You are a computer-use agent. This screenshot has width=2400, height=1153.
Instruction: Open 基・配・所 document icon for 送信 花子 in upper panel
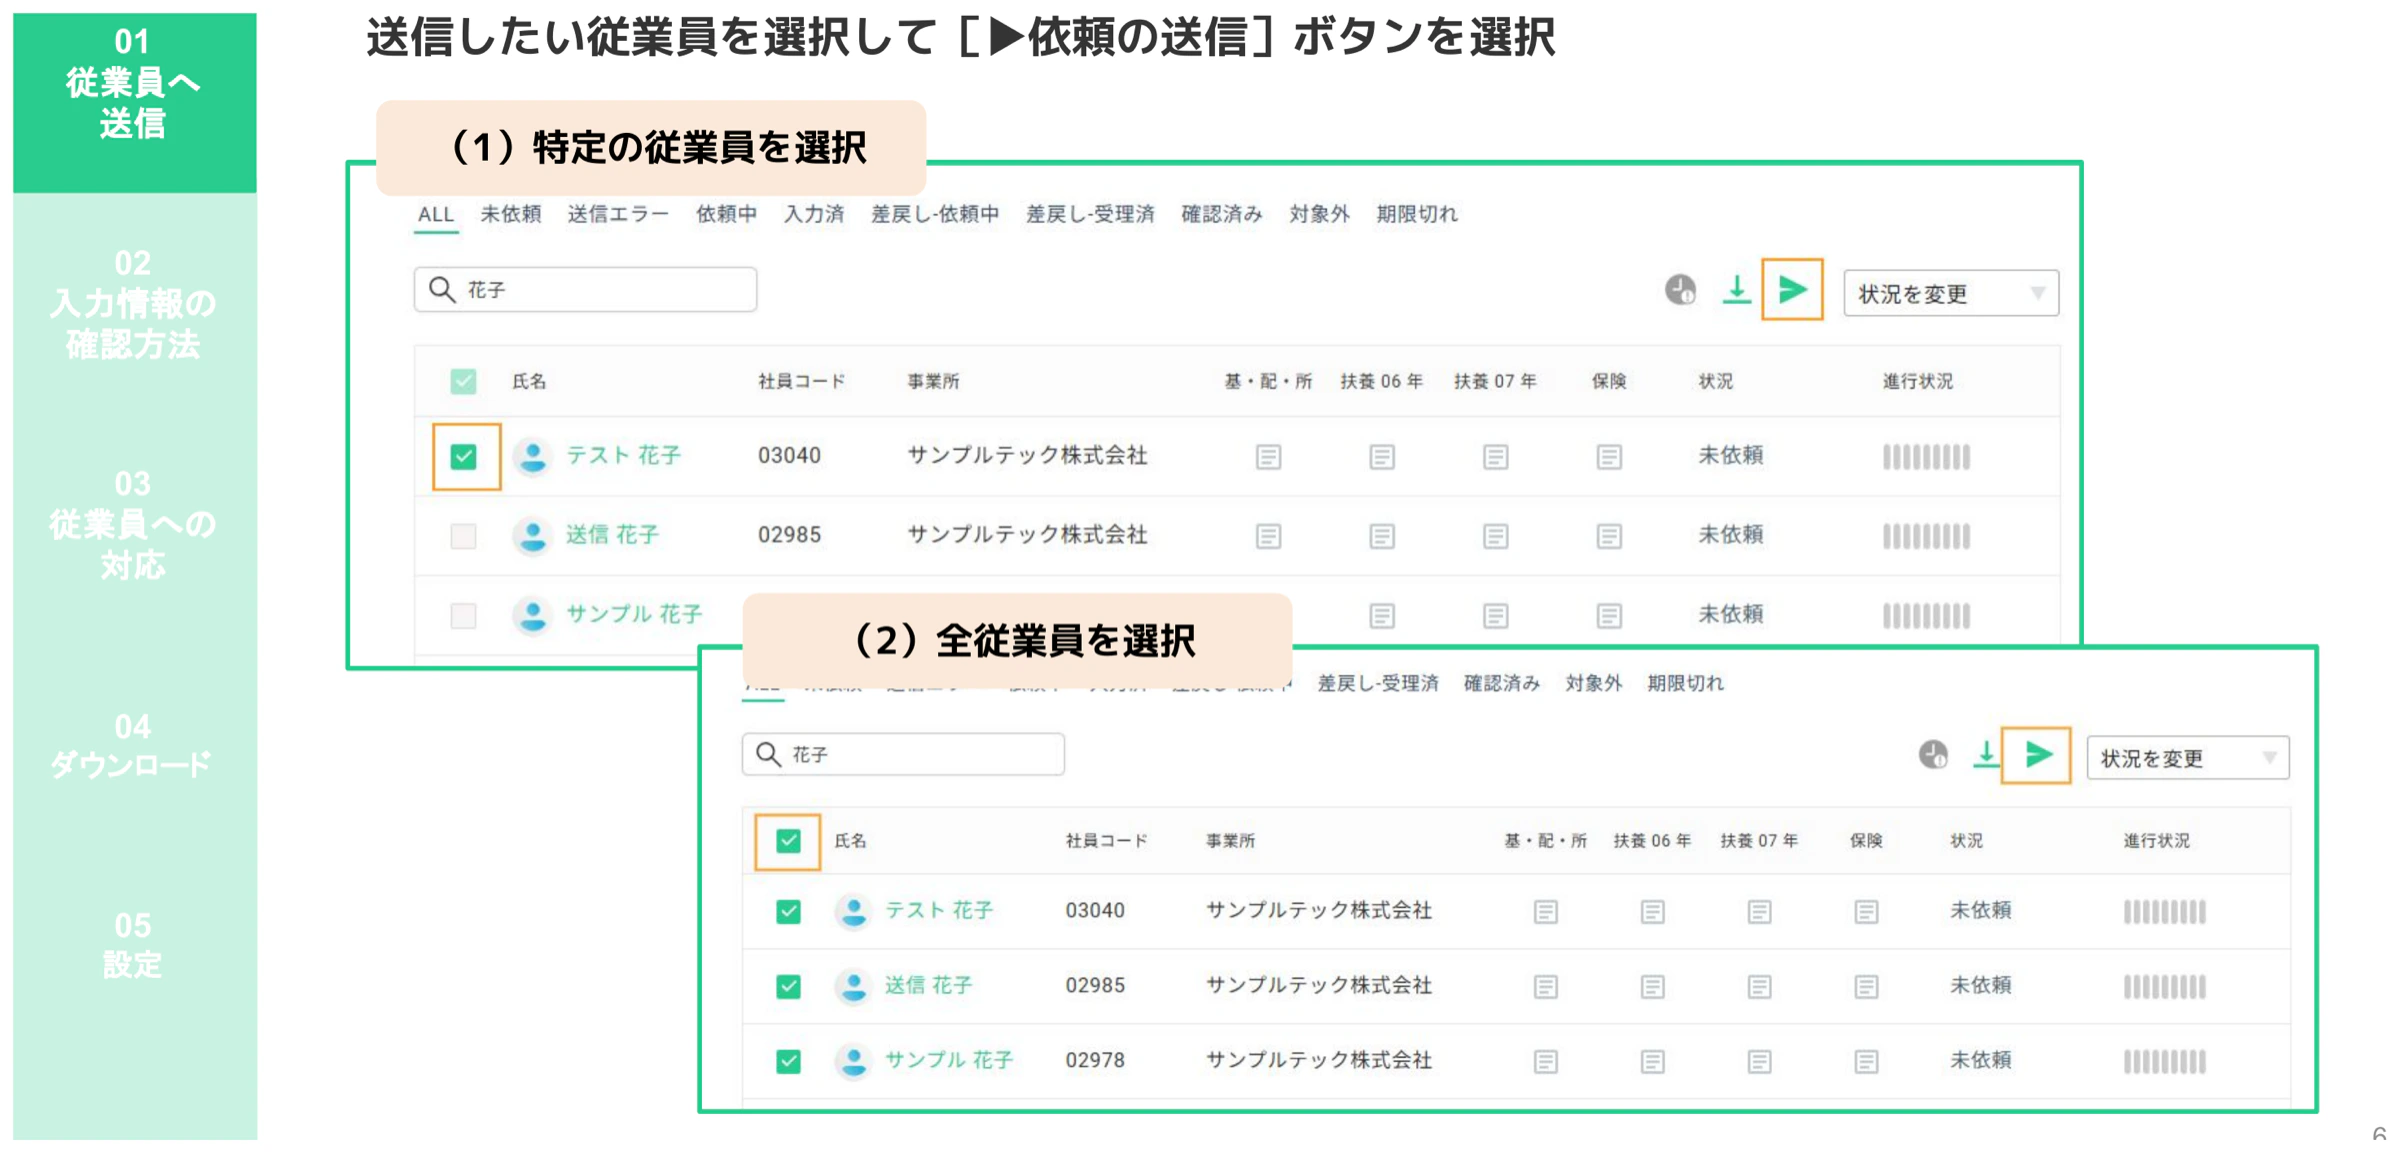pos(1268,536)
